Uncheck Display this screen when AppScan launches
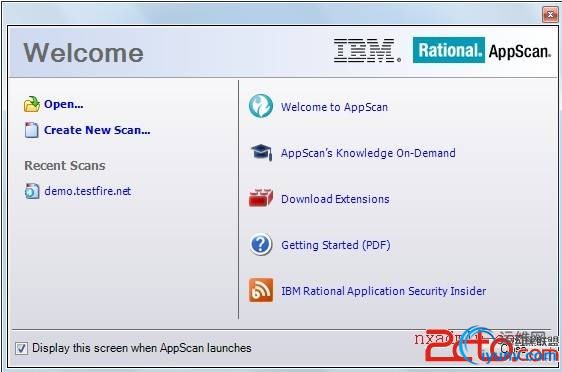 click(x=21, y=348)
